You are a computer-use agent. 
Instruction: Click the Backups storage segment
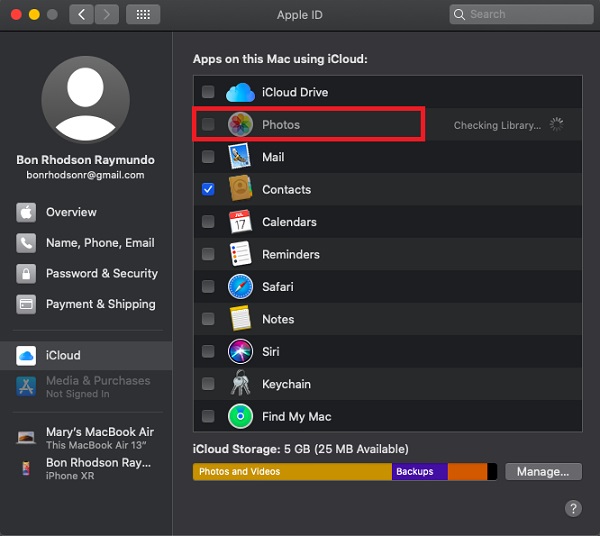click(420, 471)
